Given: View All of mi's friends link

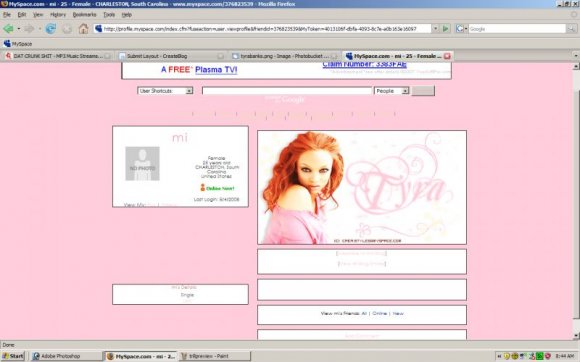Looking at the screenshot, I should (364, 313).
